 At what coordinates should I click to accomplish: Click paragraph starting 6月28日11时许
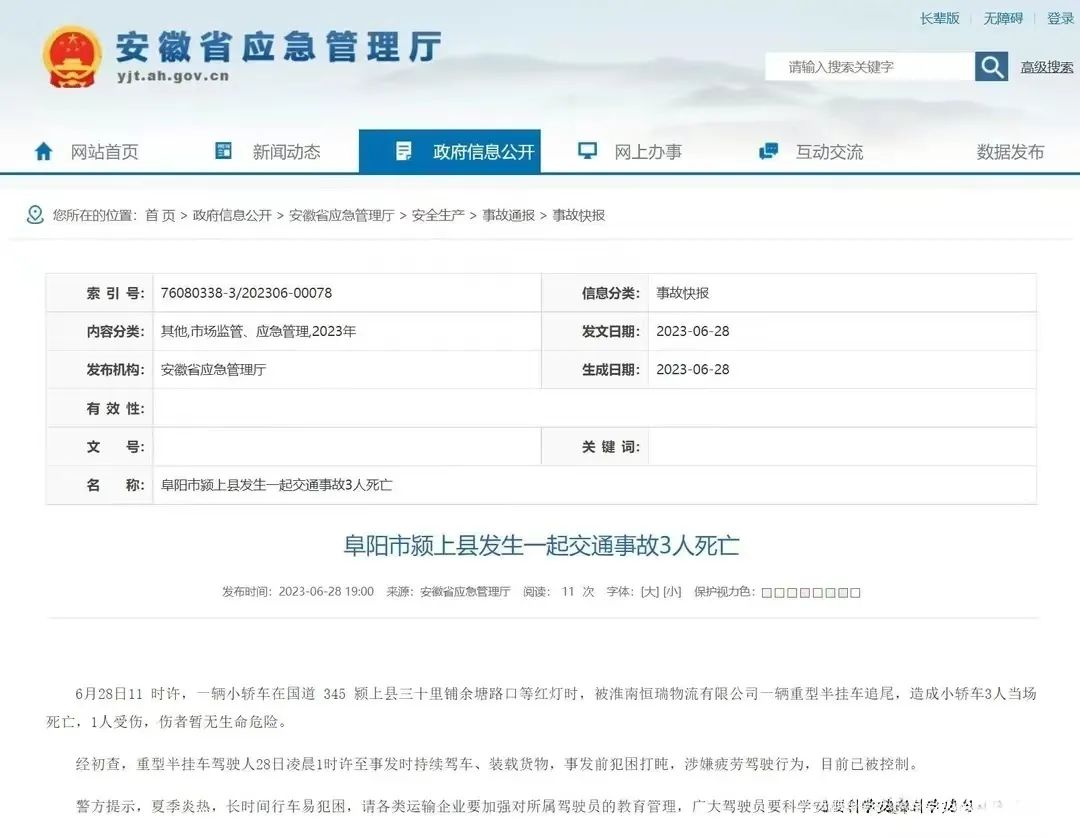click(x=541, y=707)
